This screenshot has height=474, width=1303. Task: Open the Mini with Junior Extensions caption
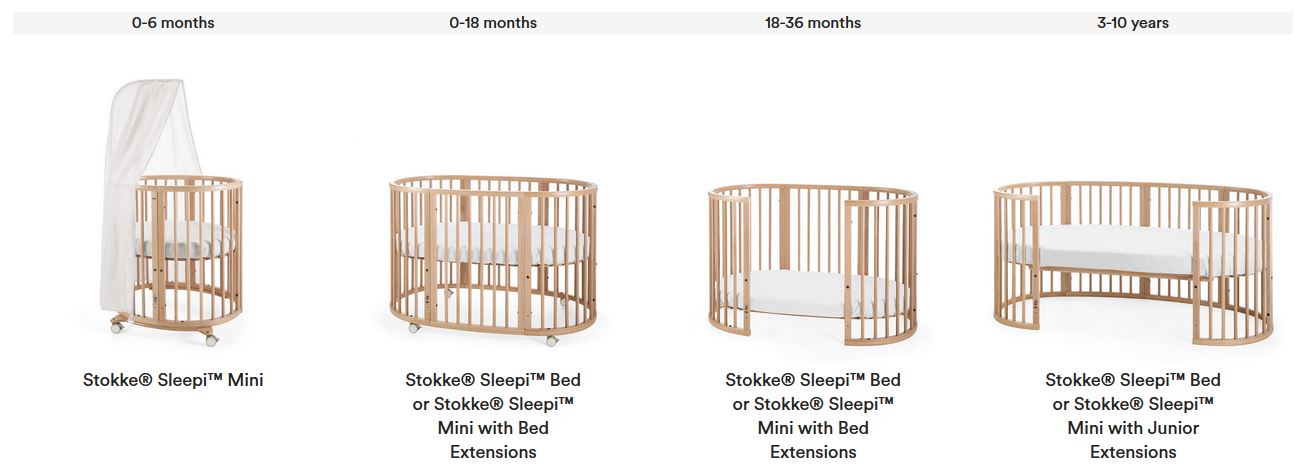point(1133,416)
